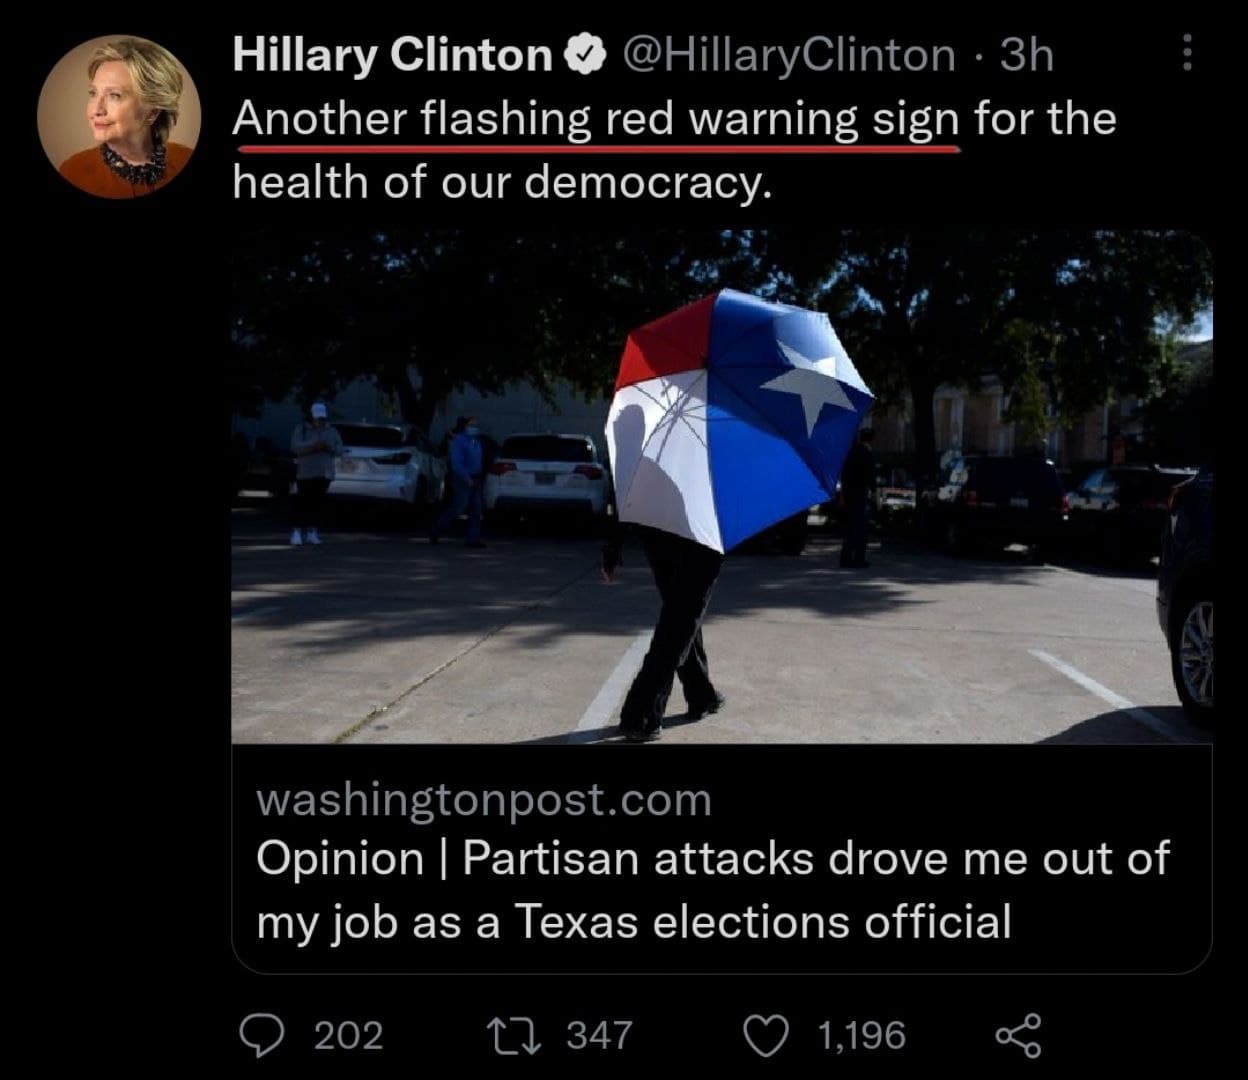1248x1080 pixels.
Task: Open the three-dot more options menu
Action: tap(1186, 53)
